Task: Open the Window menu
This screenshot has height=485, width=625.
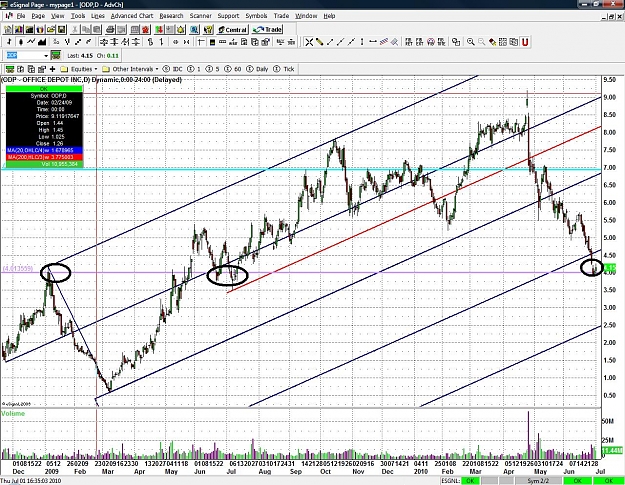Action: point(306,16)
